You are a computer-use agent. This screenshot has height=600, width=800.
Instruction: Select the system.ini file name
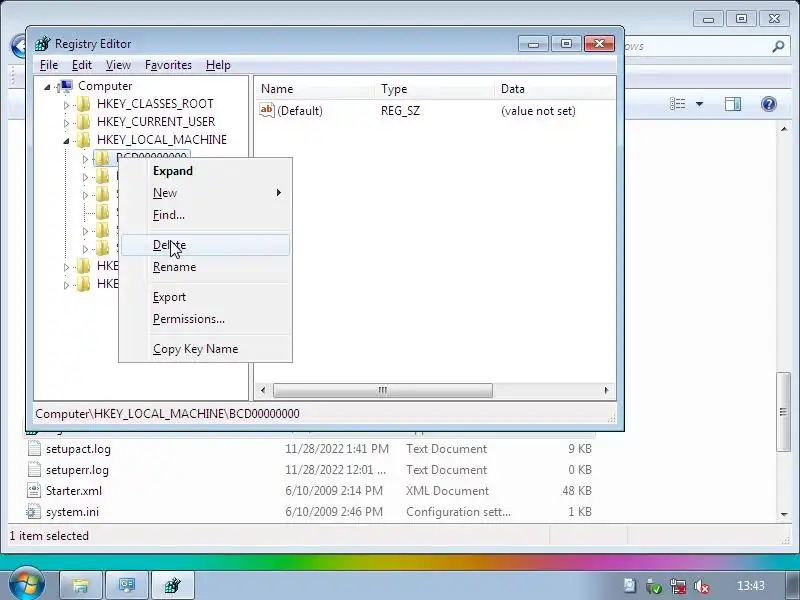coord(72,512)
